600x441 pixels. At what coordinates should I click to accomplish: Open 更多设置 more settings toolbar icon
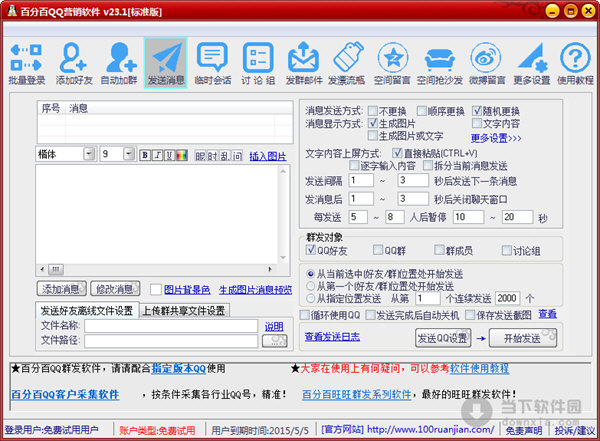coord(532,64)
